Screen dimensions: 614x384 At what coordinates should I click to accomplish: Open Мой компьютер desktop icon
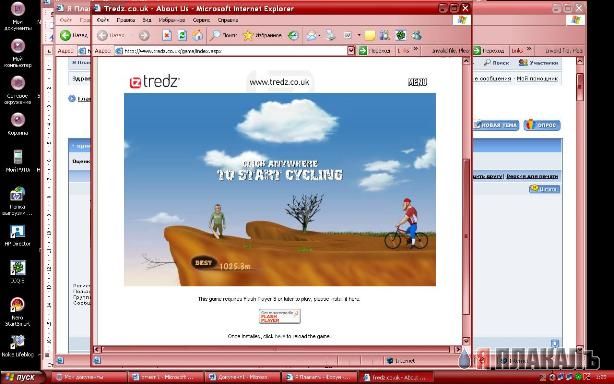point(18,54)
